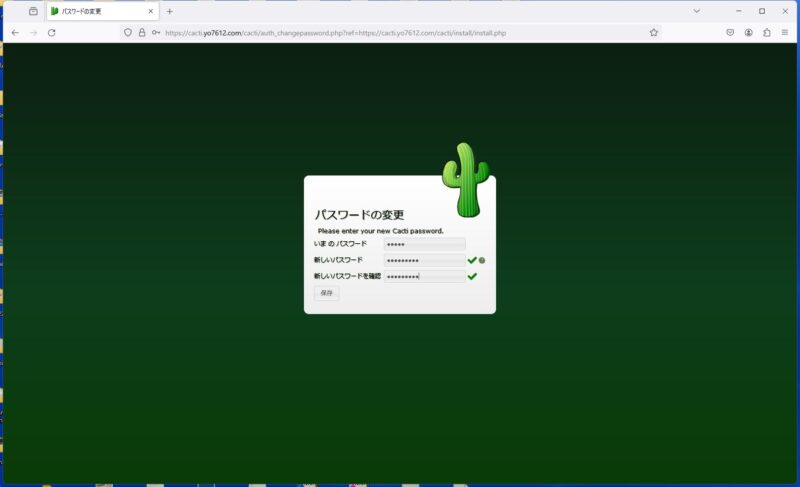Click the password info hint icon
Viewport: 800px width, 487px height.
point(482,261)
